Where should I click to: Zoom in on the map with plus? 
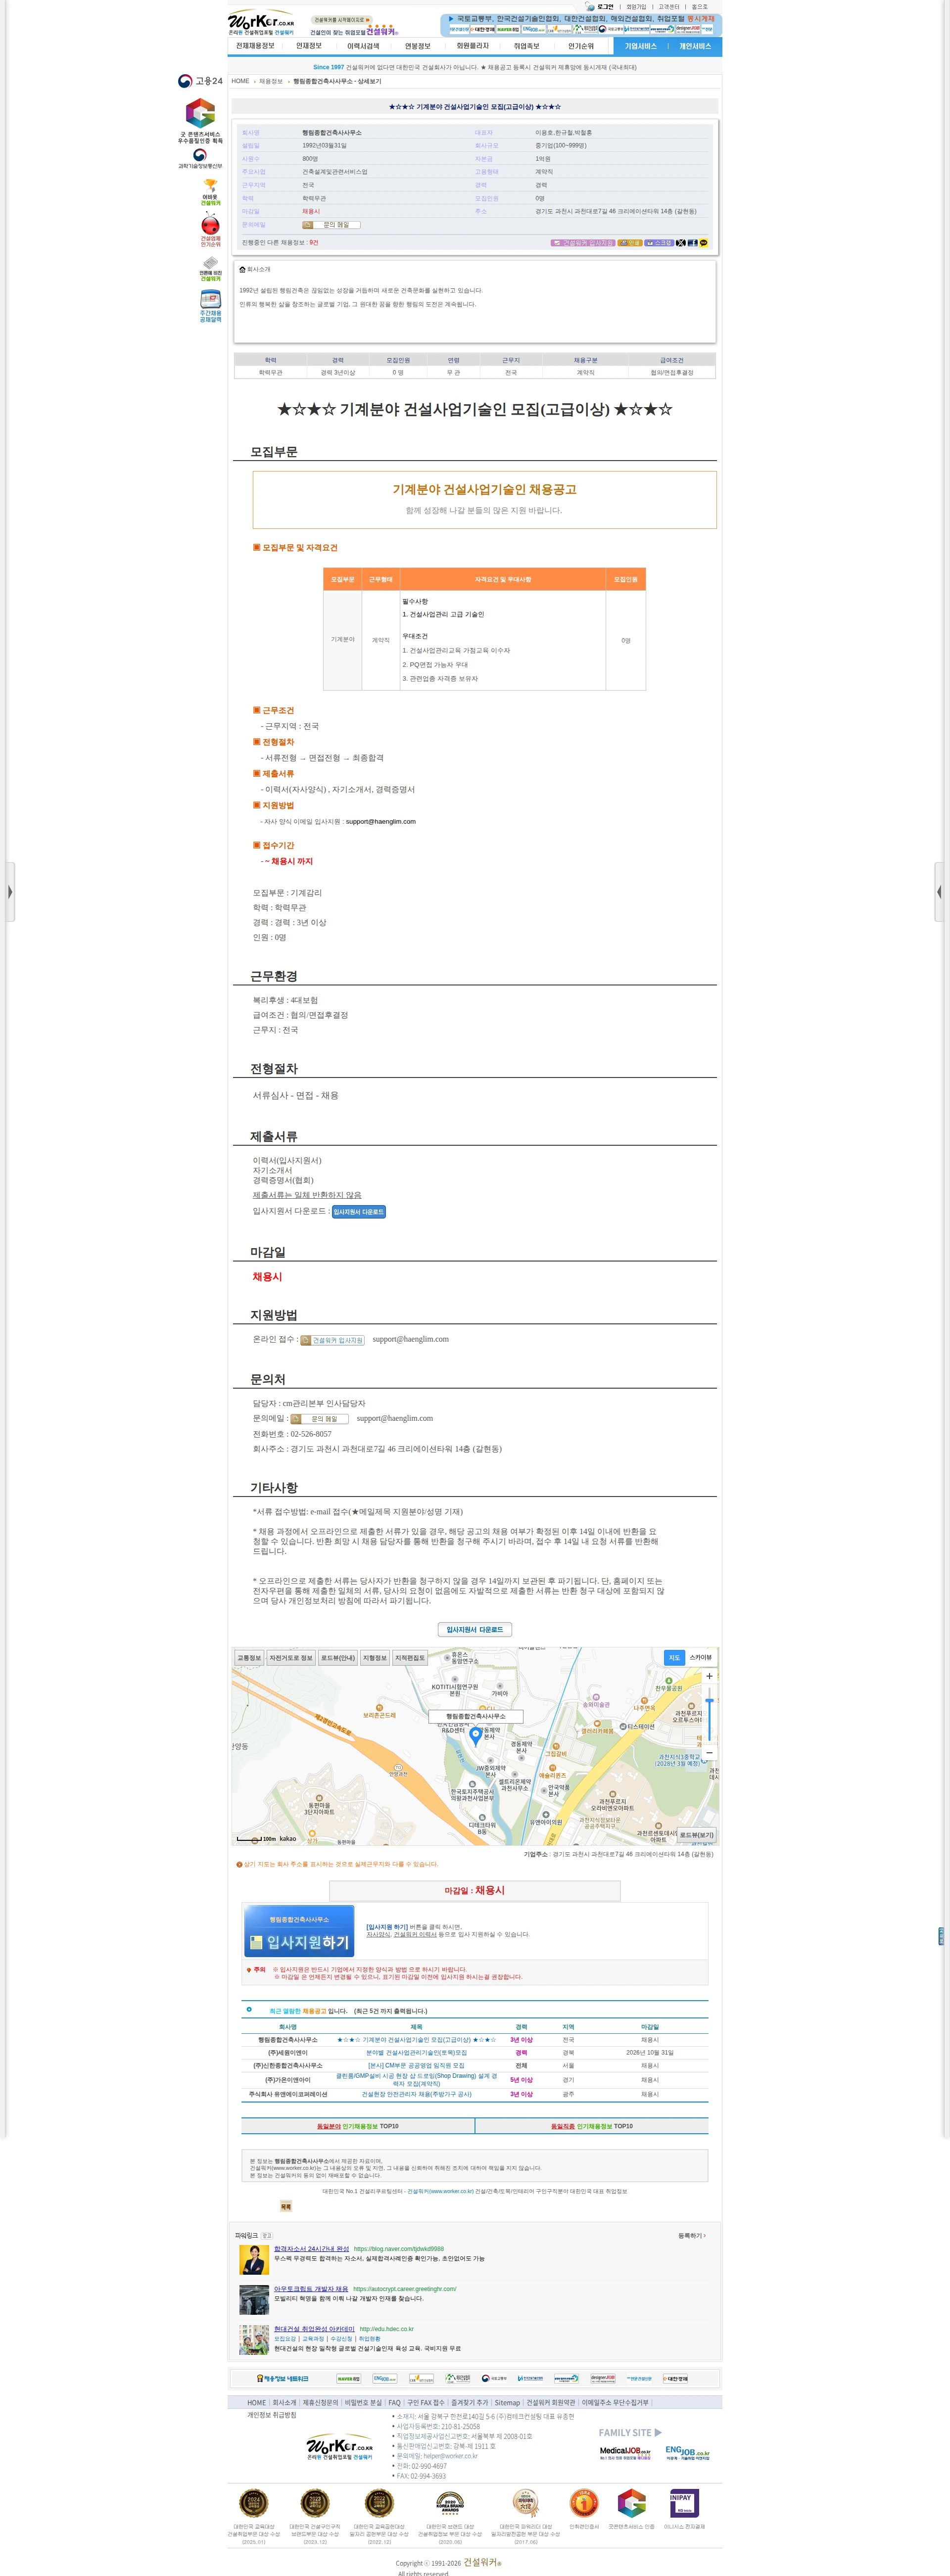(x=709, y=1676)
